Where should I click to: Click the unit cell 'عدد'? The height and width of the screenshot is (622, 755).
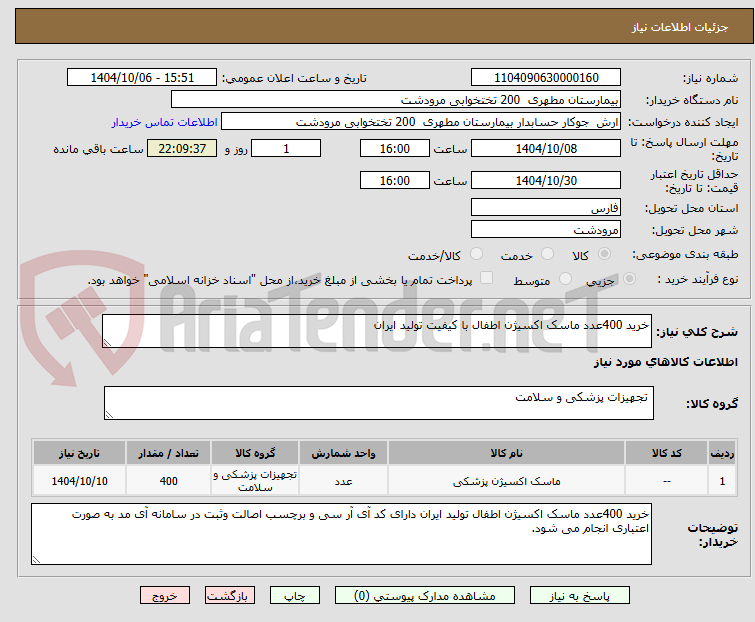tap(343, 480)
